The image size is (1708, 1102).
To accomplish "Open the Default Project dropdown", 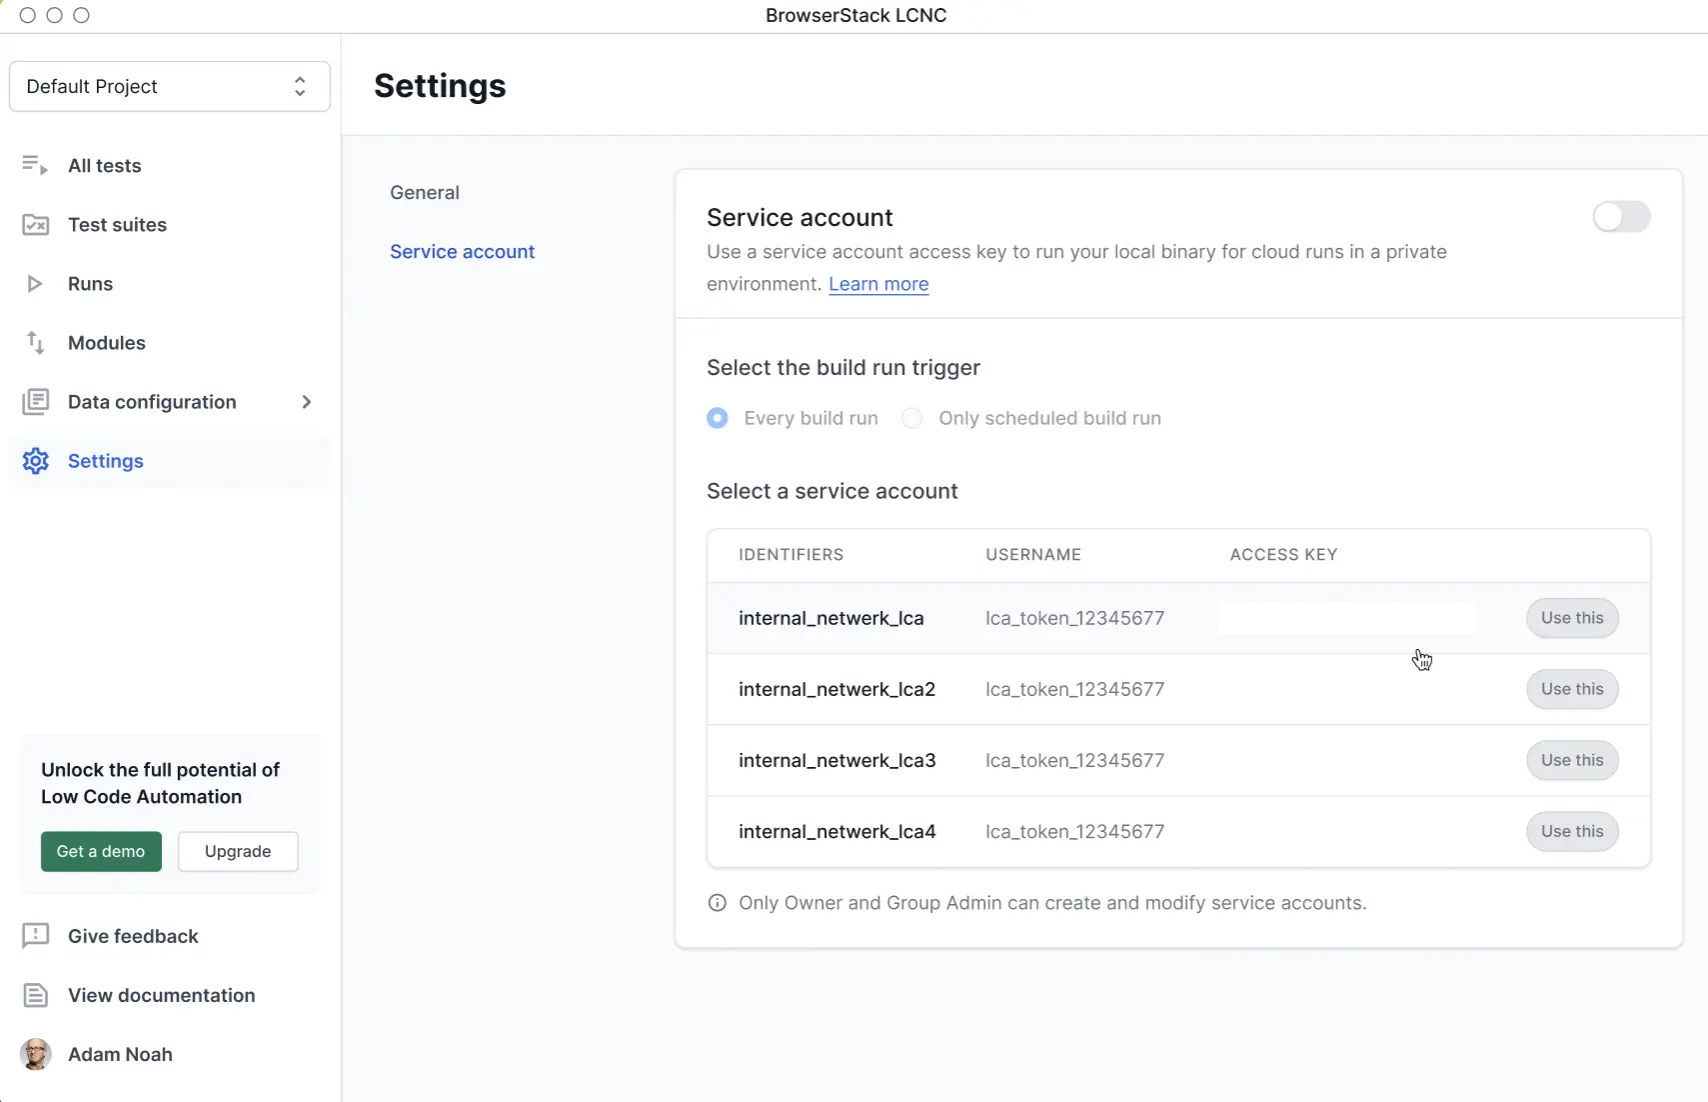I will click(169, 86).
